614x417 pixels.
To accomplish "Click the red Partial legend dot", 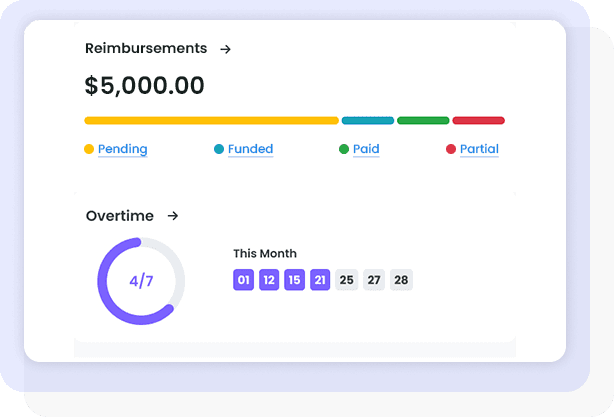I will click(451, 149).
